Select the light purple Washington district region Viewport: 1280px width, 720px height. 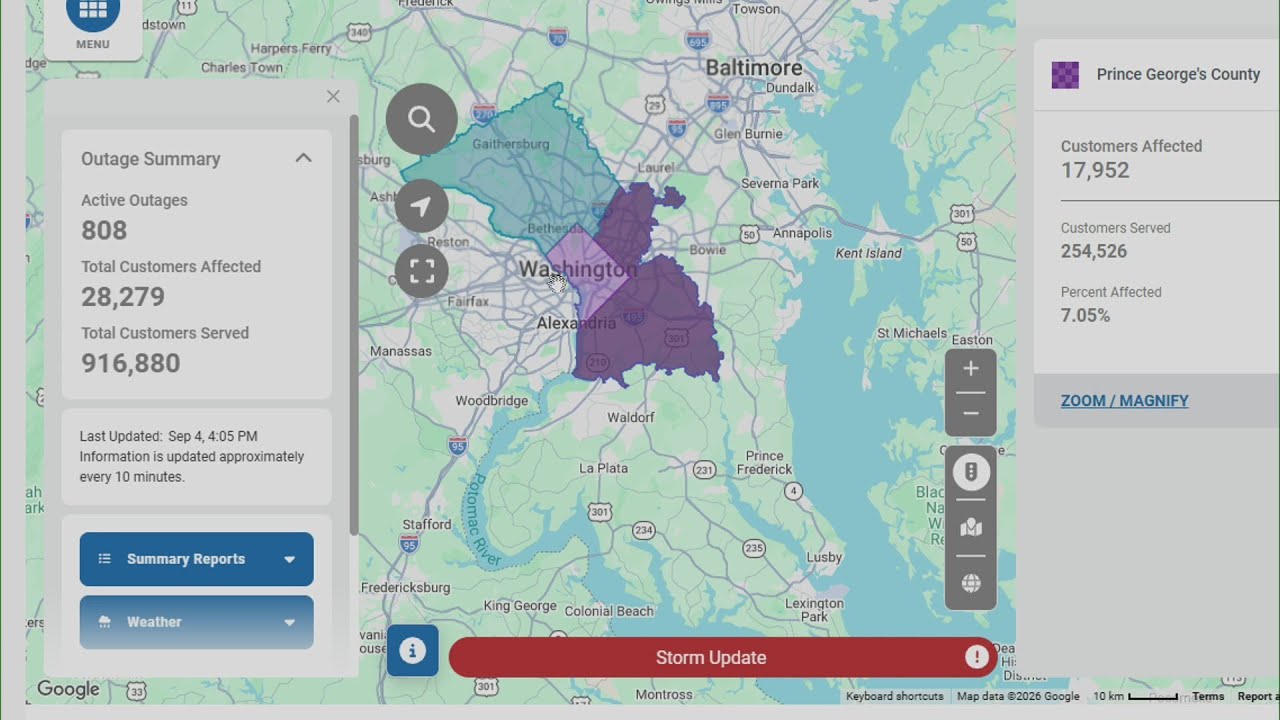coord(590,272)
